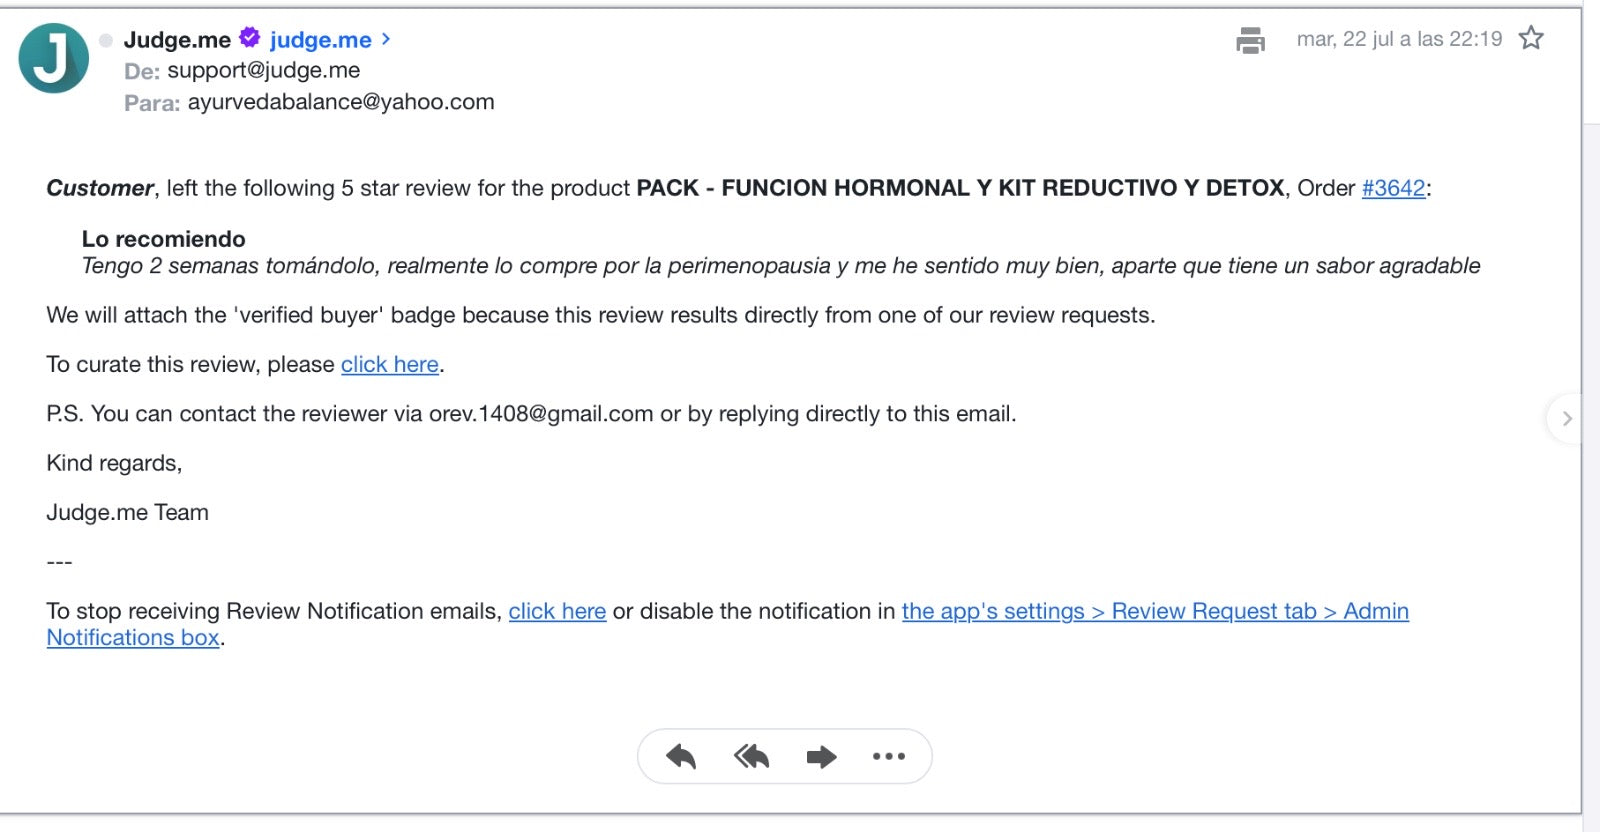Screen dimensions: 1600x832
Task: Expand sender details chevron next to judge.me
Action: tap(386, 39)
